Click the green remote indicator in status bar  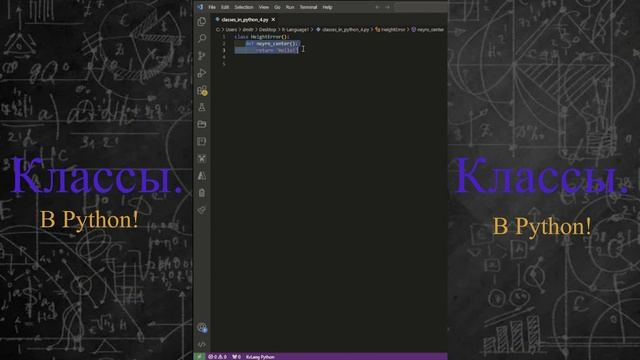tap(199, 357)
